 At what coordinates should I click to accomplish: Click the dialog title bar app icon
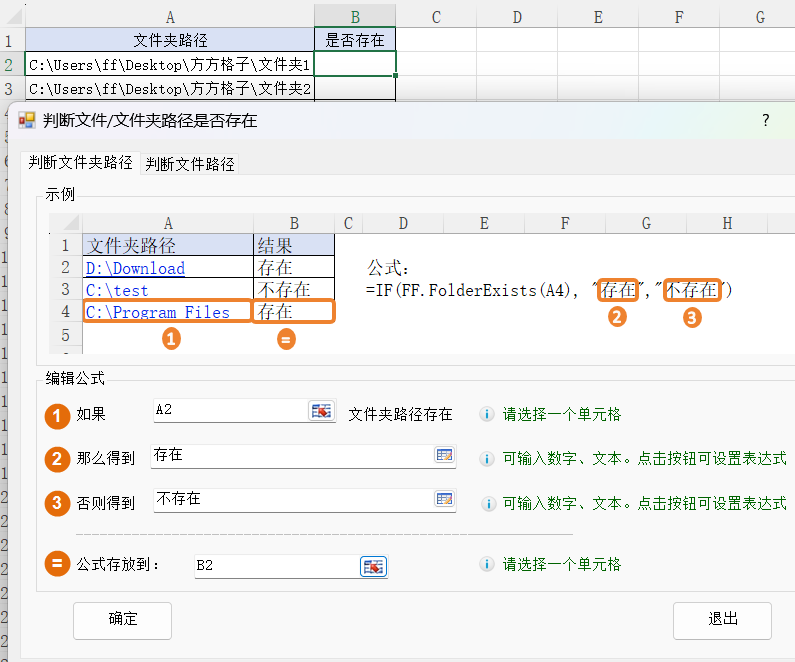click(27, 121)
